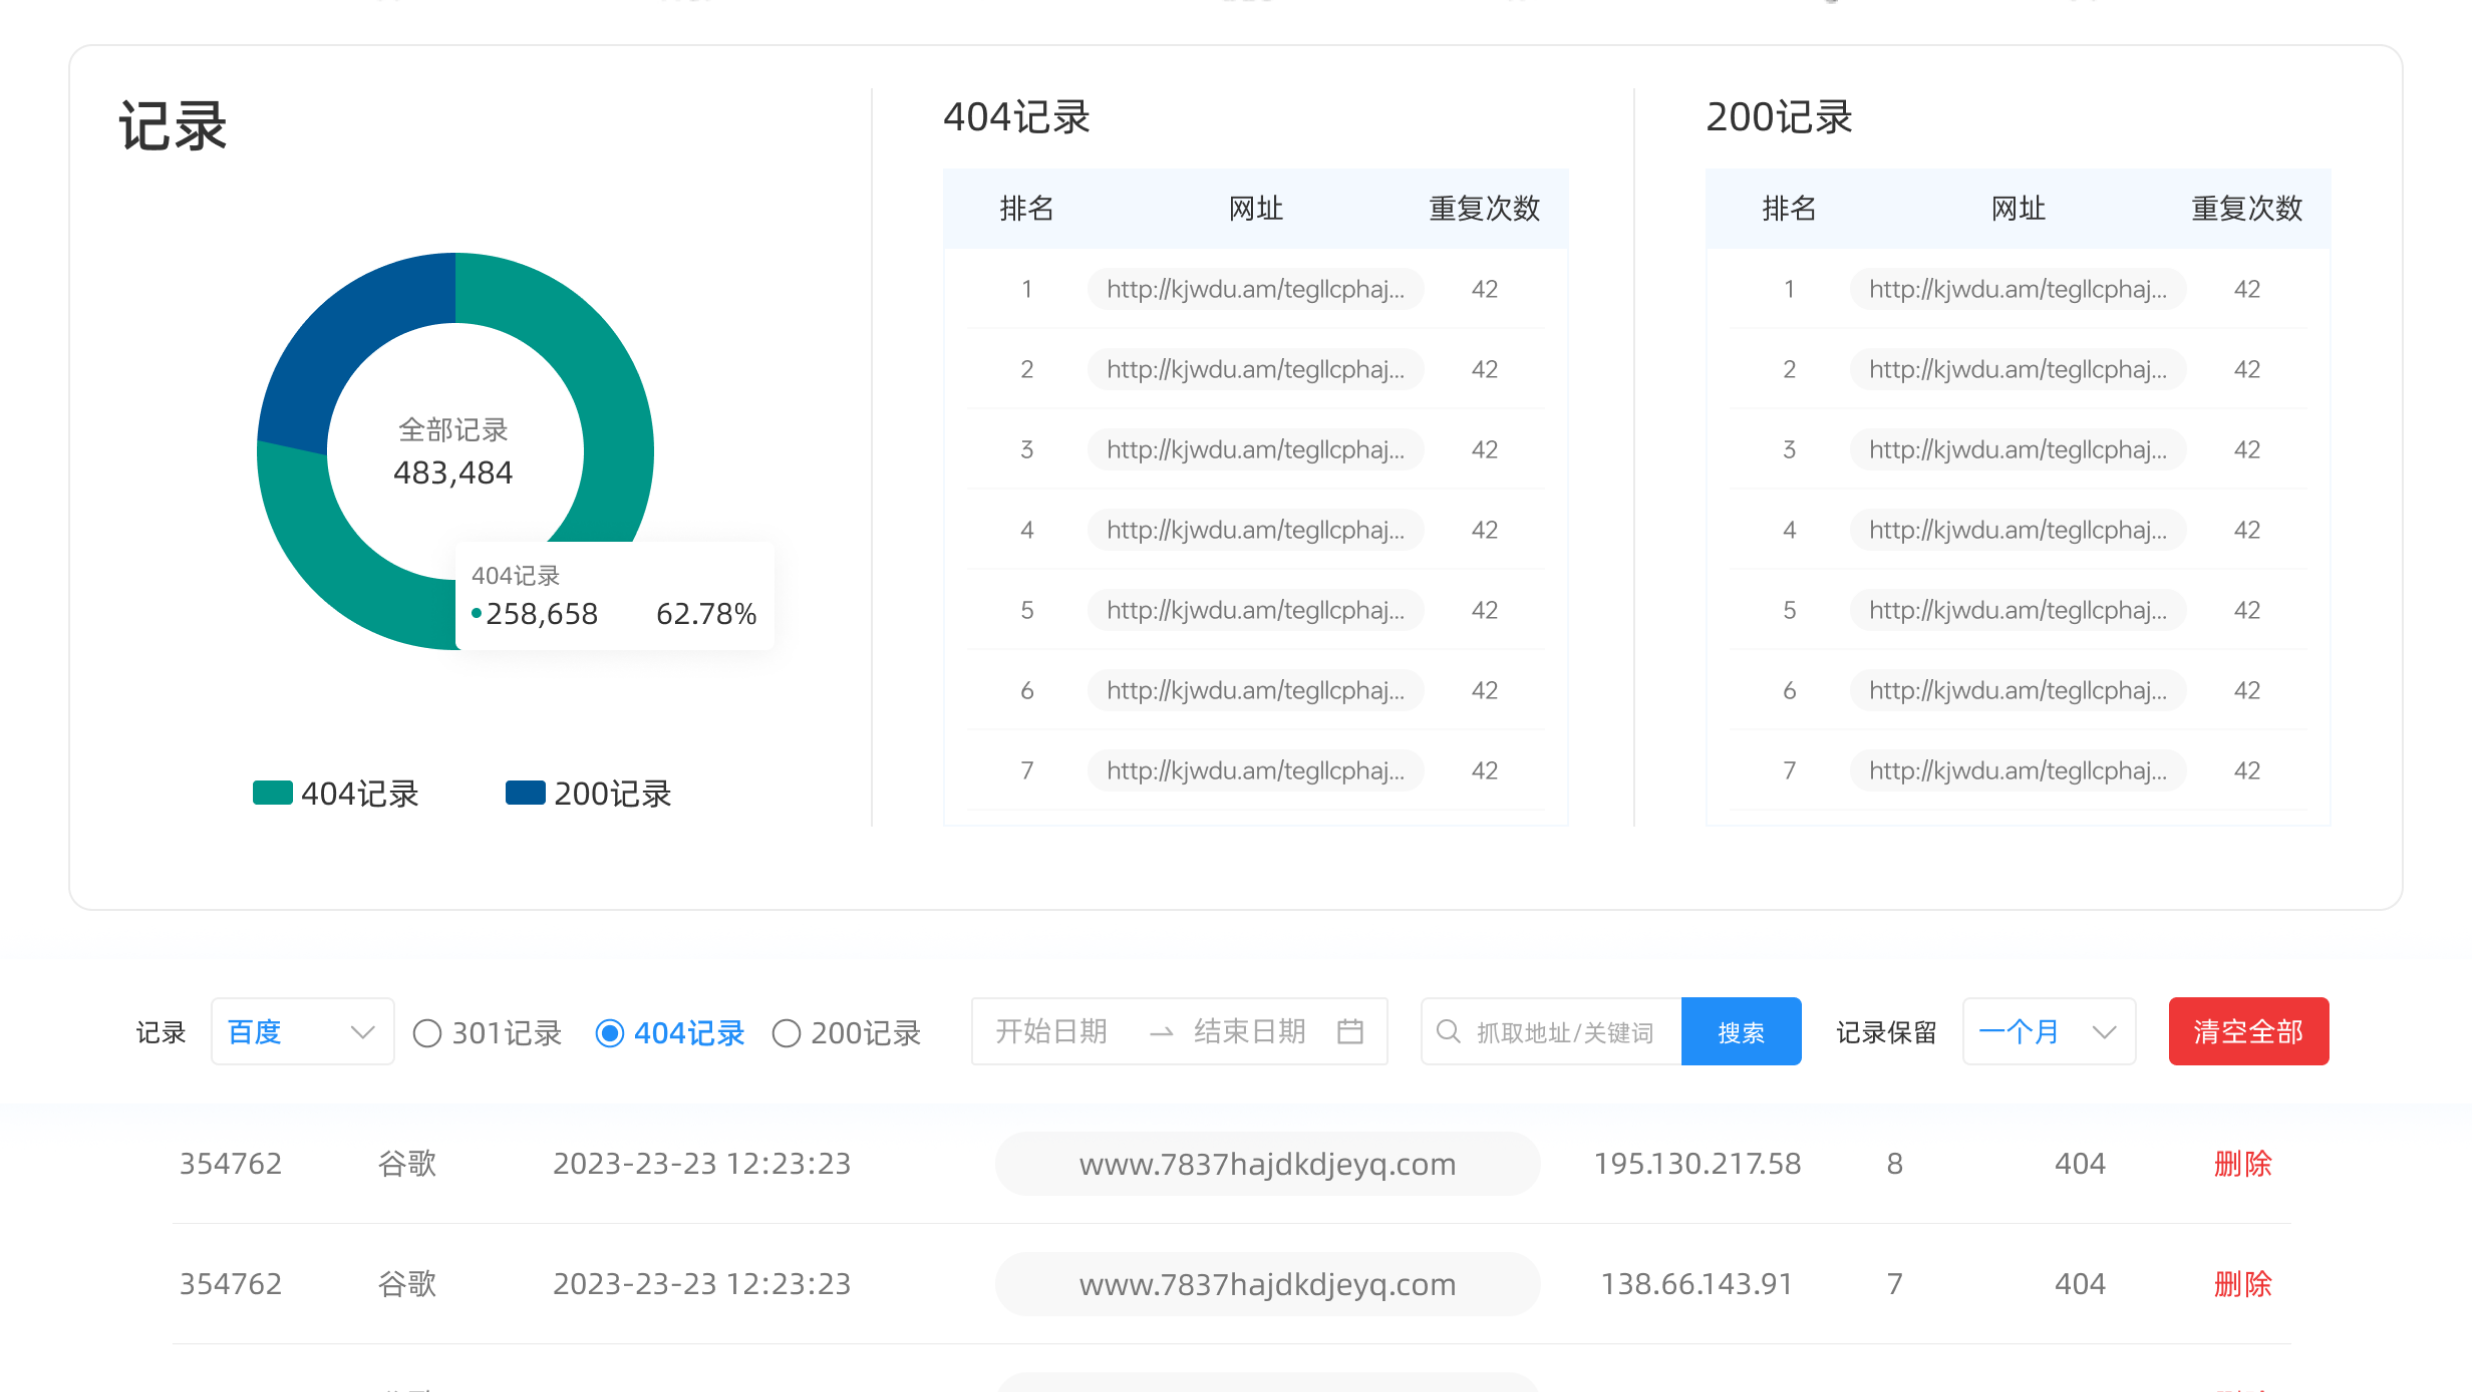2472x1392 pixels.
Task: Click the 全部记录 total 483,484 in the chart center
Action: click(453, 472)
